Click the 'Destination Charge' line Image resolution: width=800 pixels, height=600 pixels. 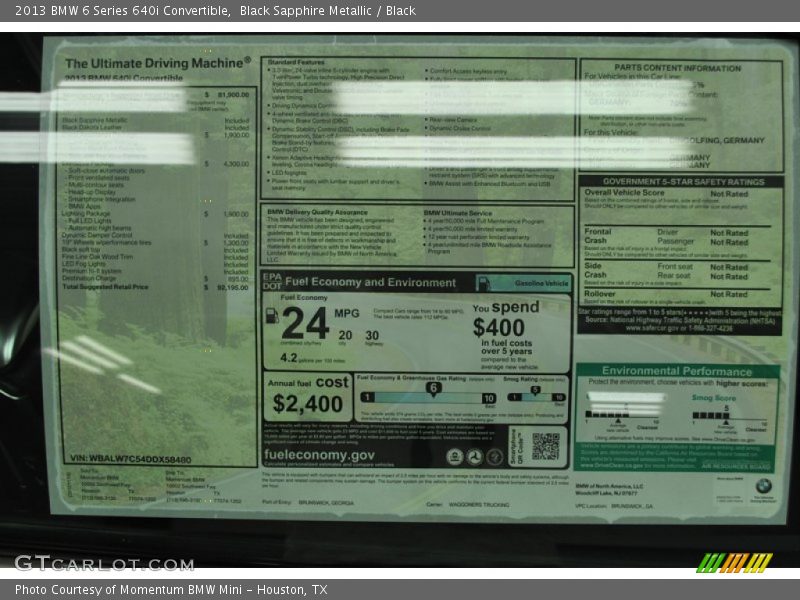coord(89,278)
